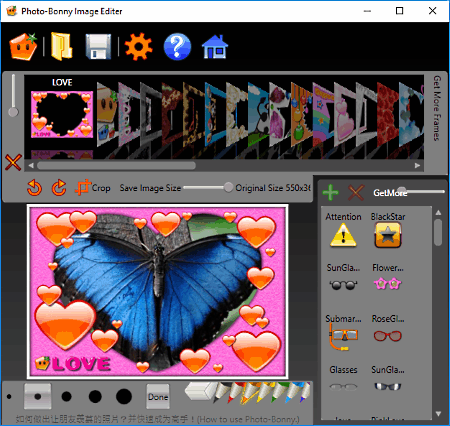Click the Photo-Bonny orange mascot icon
The width and height of the screenshot is (450, 426).
click(x=23, y=47)
